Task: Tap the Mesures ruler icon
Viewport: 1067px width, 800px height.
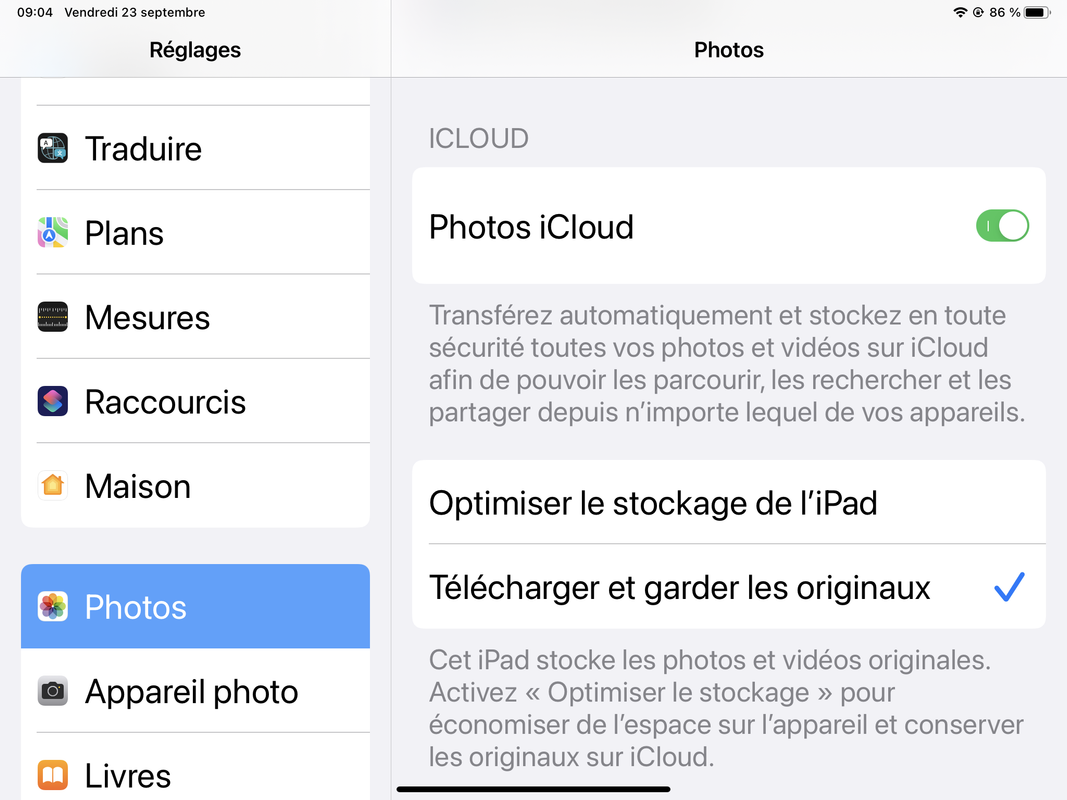Action: [53, 317]
